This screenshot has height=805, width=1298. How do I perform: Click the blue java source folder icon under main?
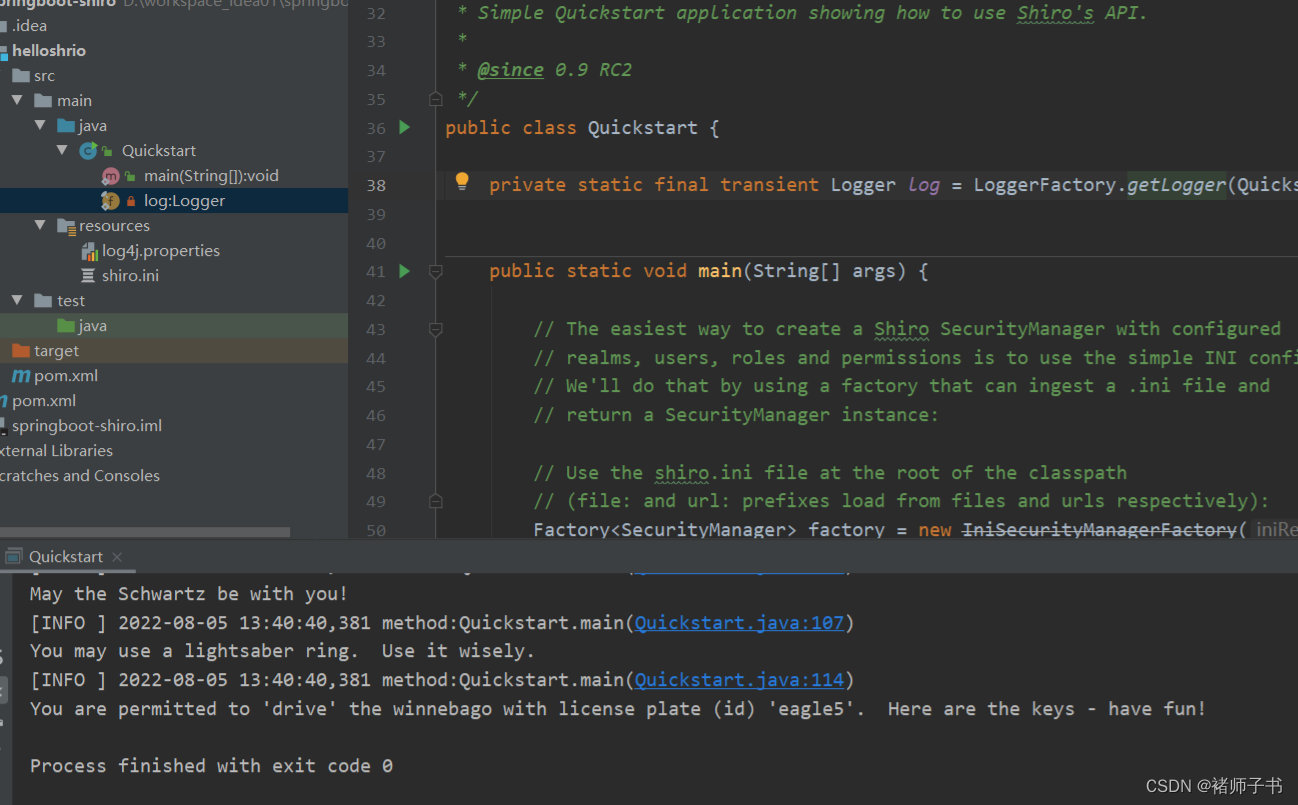(67, 125)
